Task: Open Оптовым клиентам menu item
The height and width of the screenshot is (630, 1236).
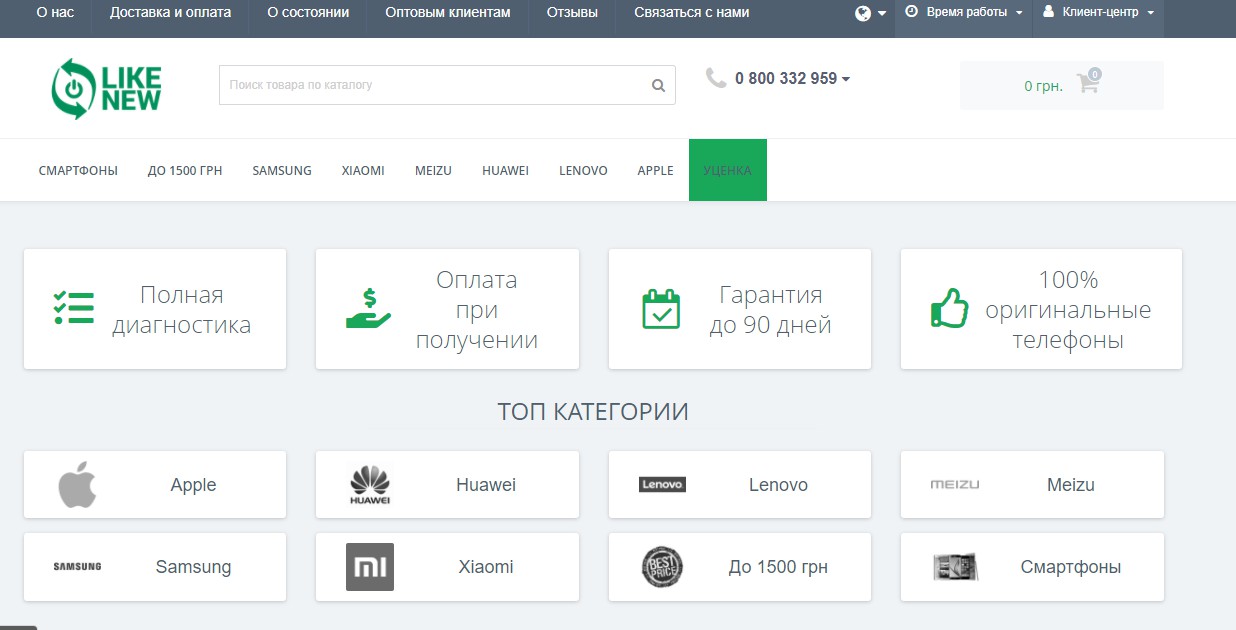Action: [448, 13]
